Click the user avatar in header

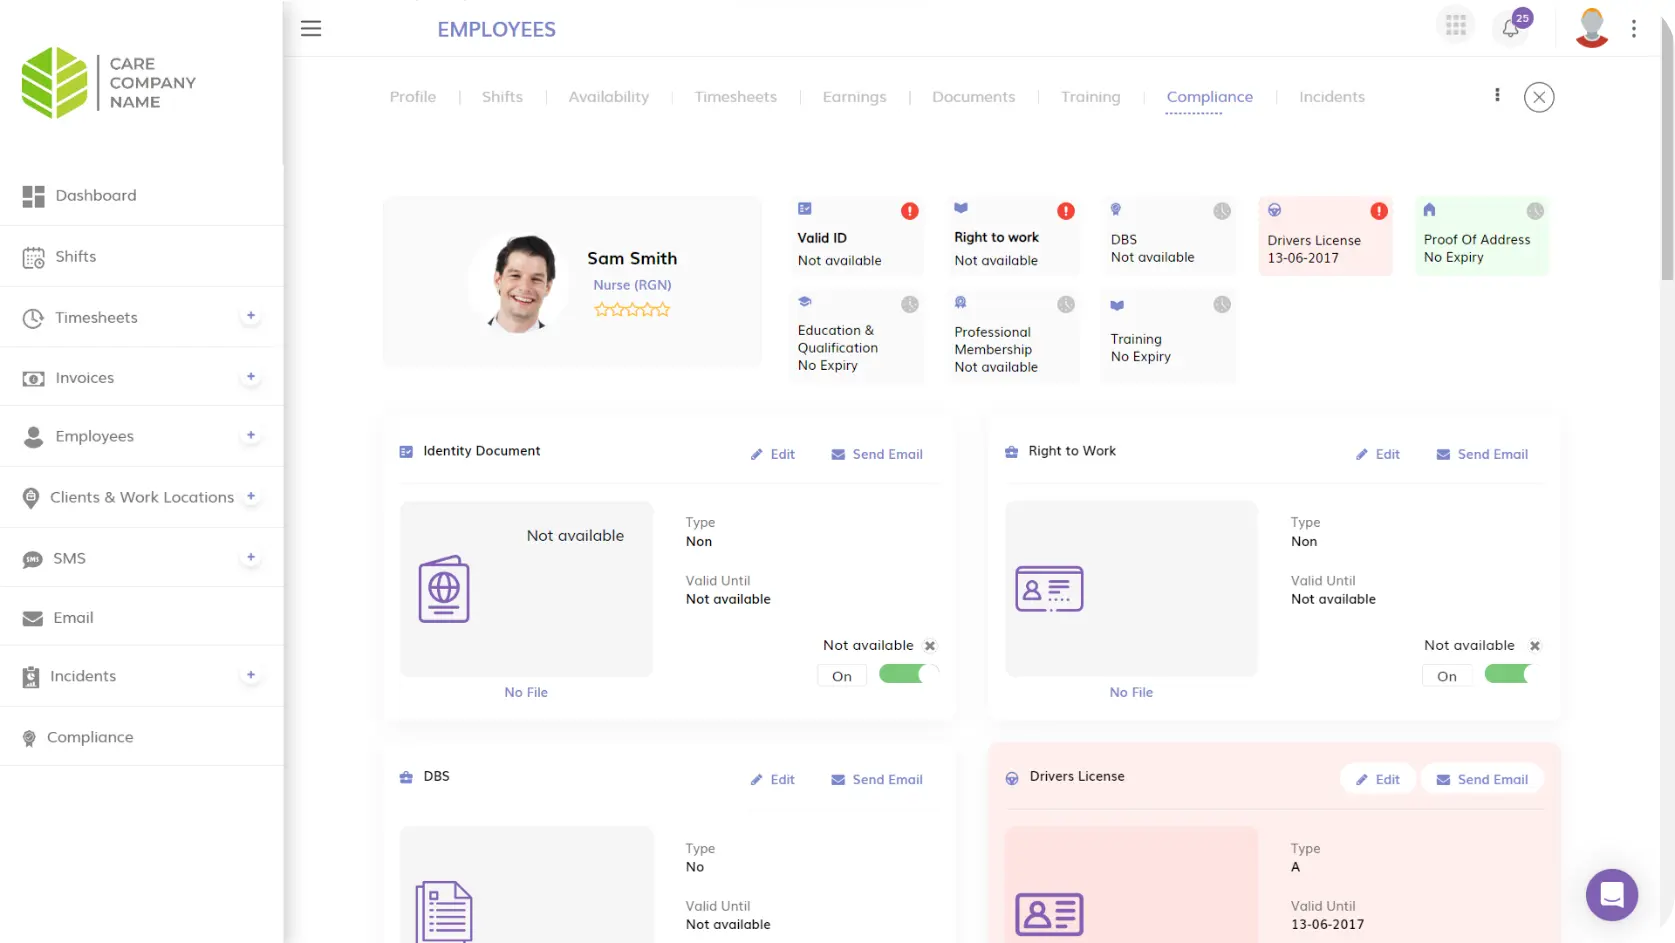[1591, 28]
